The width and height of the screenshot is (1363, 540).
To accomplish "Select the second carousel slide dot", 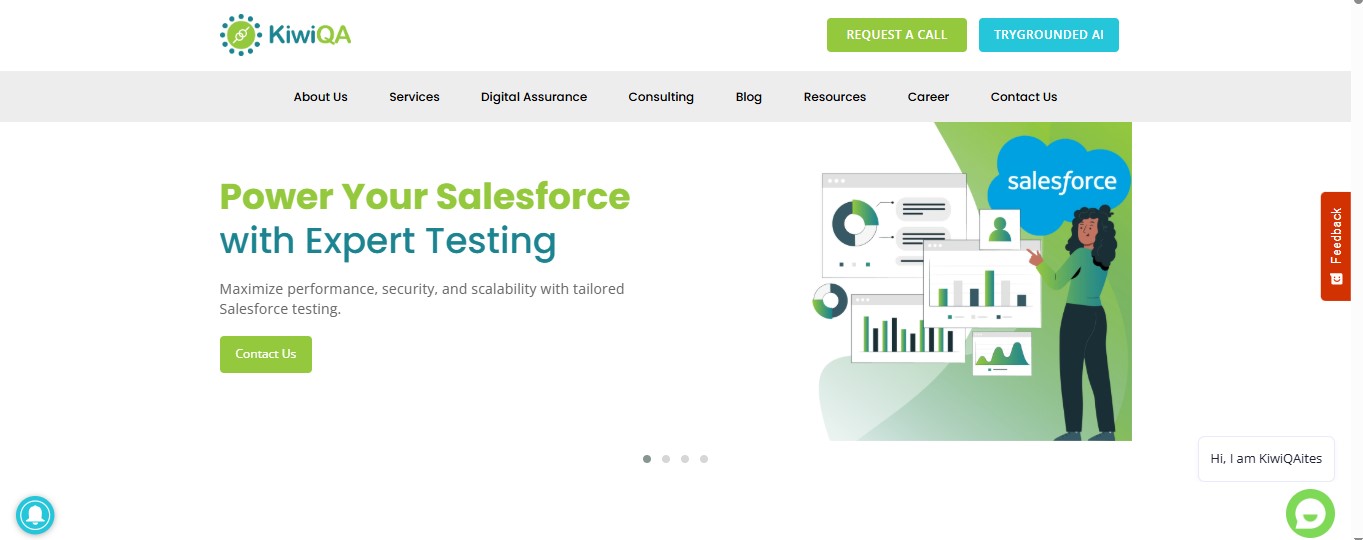I will [666, 459].
